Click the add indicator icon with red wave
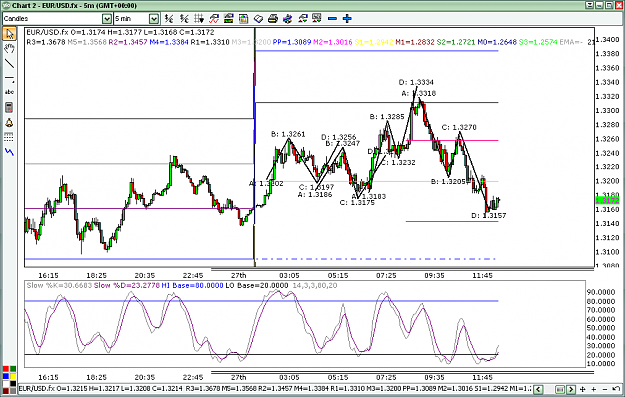 (x=214, y=18)
